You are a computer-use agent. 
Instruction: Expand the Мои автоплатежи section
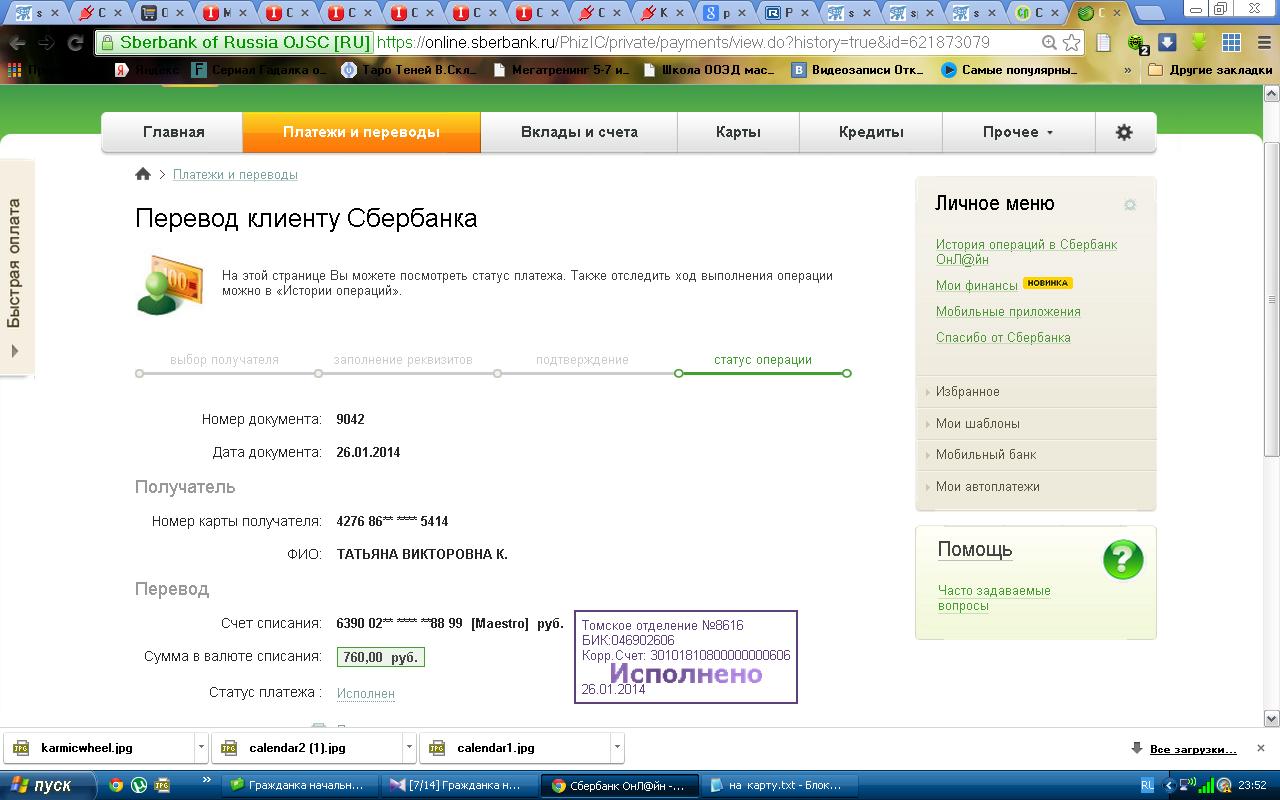coord(1035,487)
